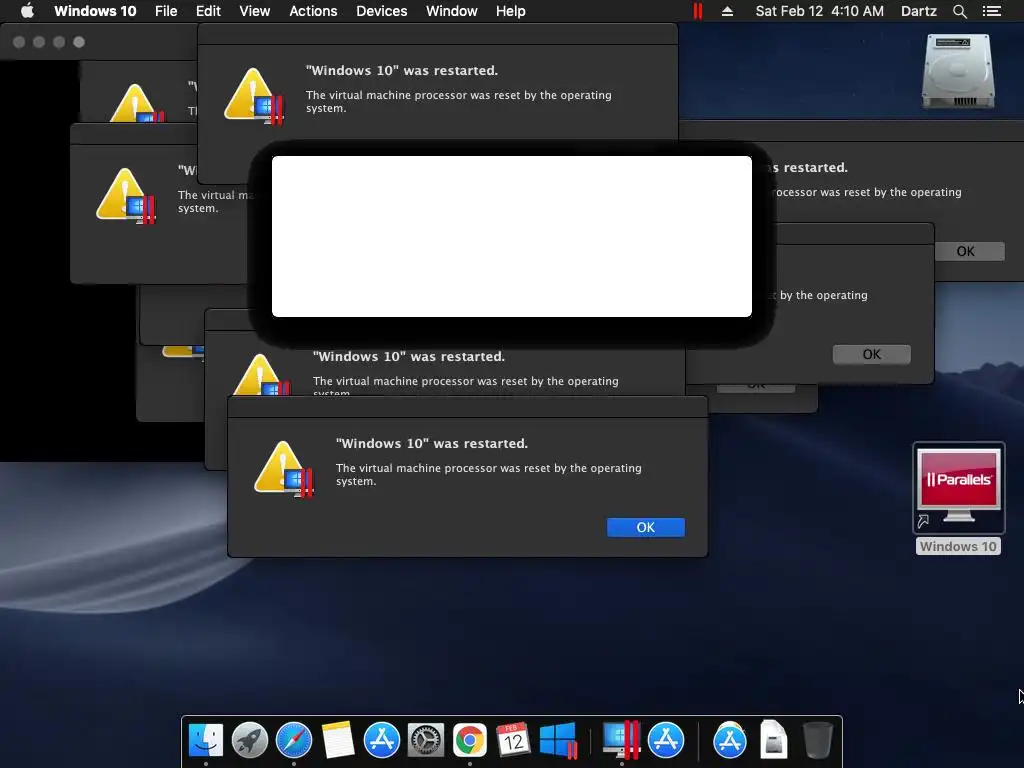This screenshot has height=768, width=1024.
Task: Click the warning icon in the left restart dialog
Action: 125,196
